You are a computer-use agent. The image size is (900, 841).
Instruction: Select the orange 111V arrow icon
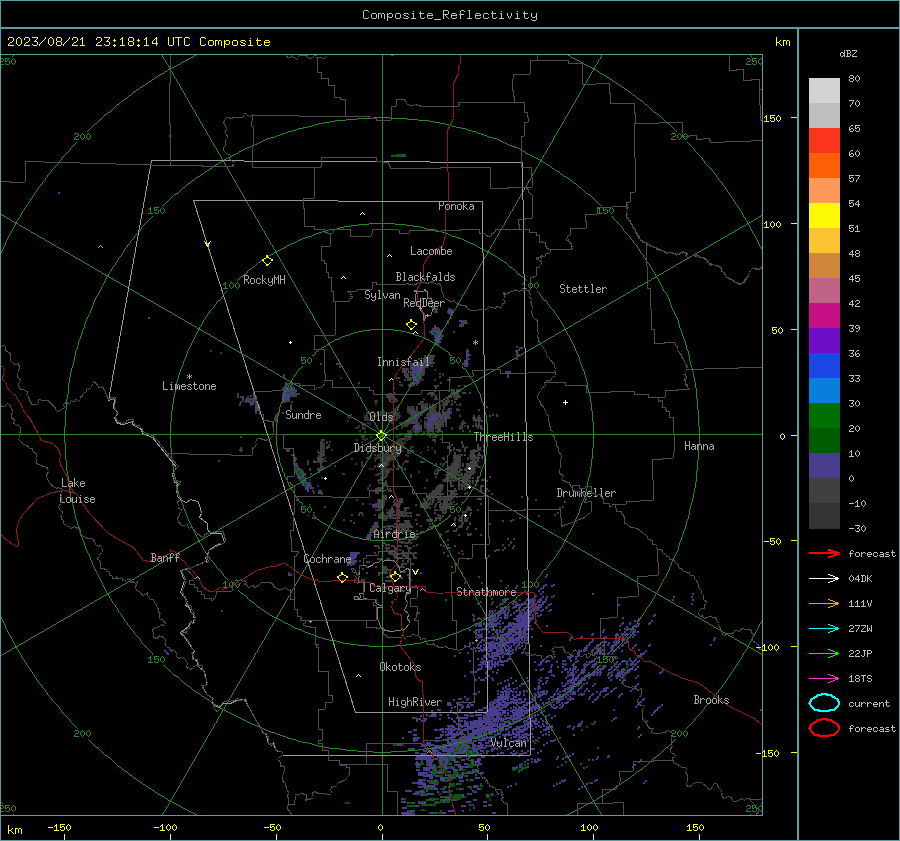824,603
